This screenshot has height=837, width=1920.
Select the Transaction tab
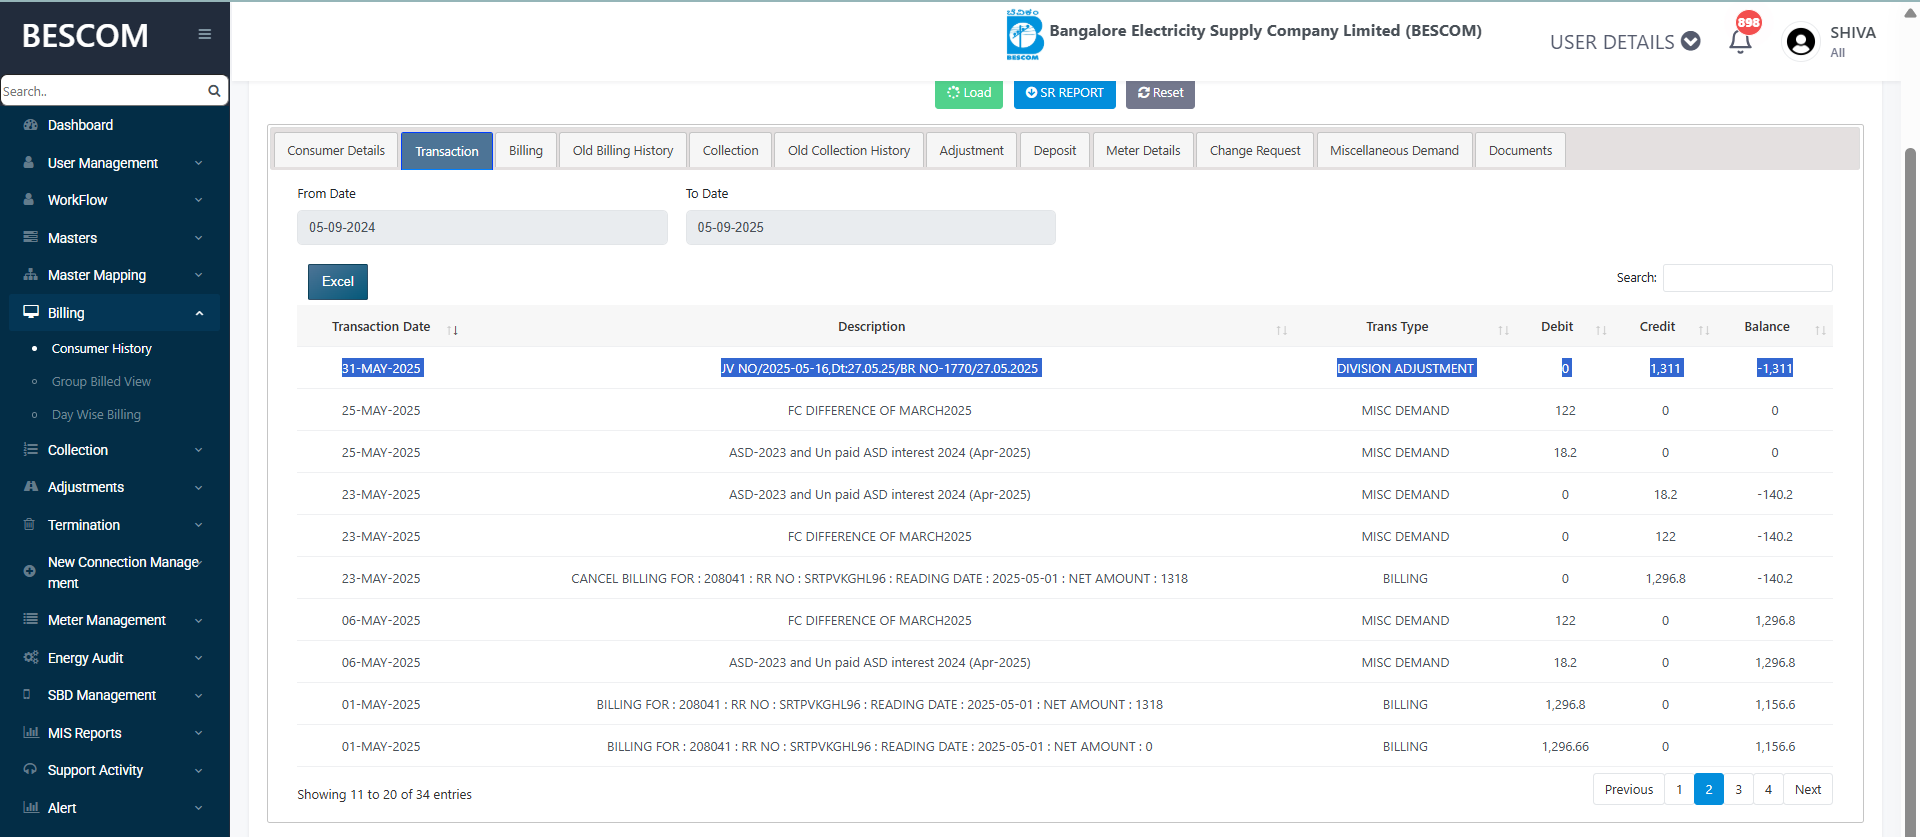447,151
